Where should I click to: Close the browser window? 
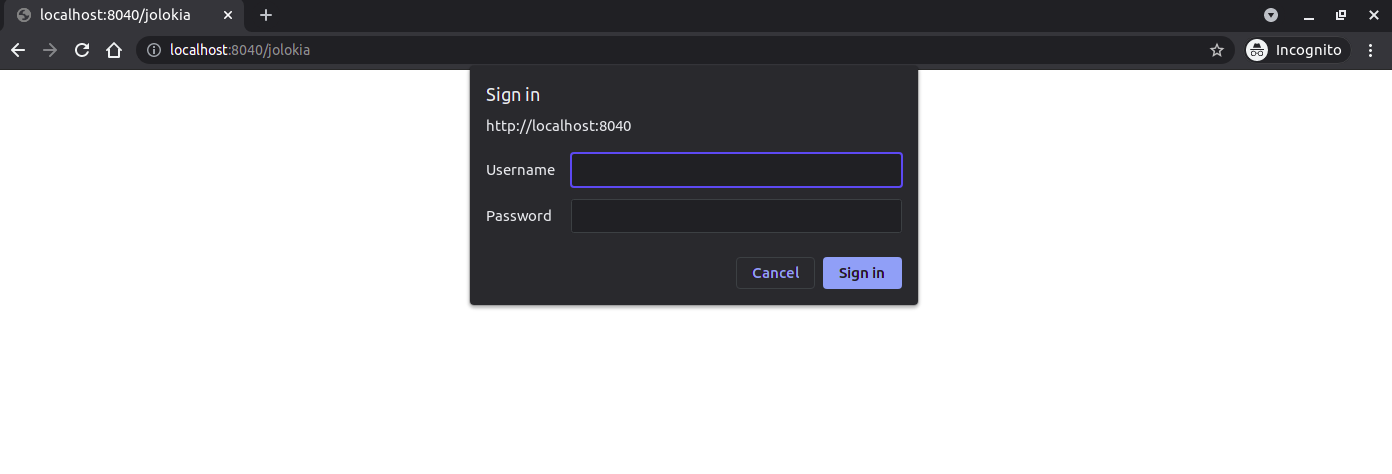1373,15
